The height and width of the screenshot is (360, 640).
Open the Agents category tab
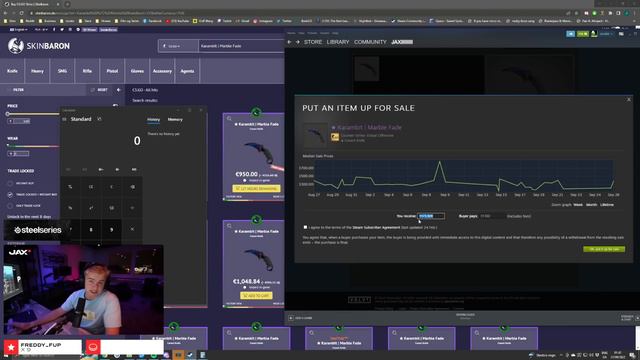click(187, 71)
